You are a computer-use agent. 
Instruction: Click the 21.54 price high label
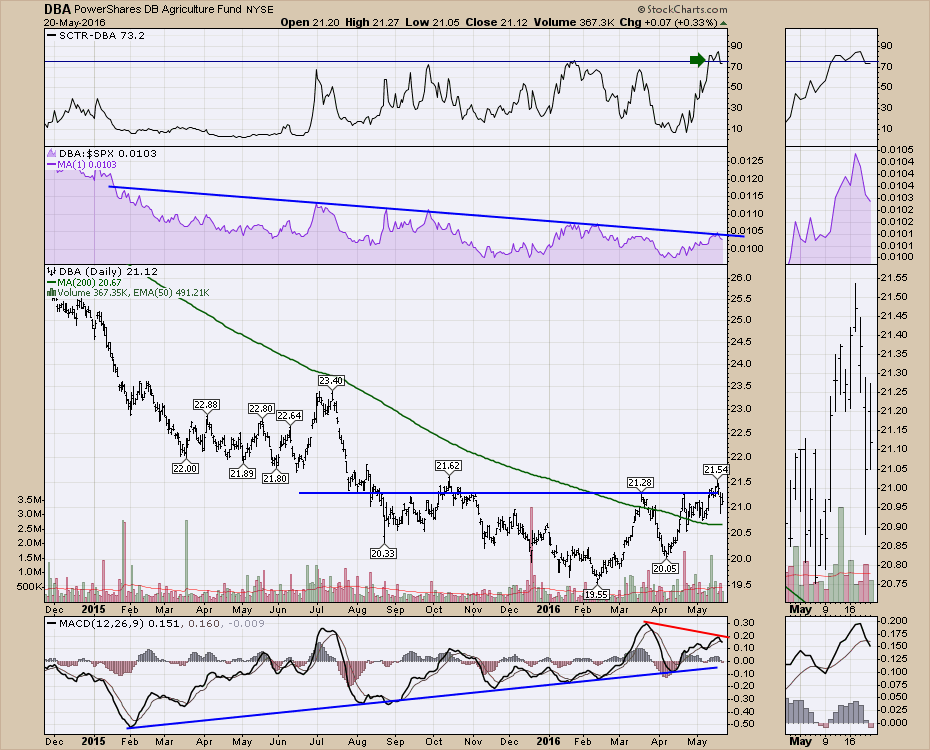coord(716,470)
